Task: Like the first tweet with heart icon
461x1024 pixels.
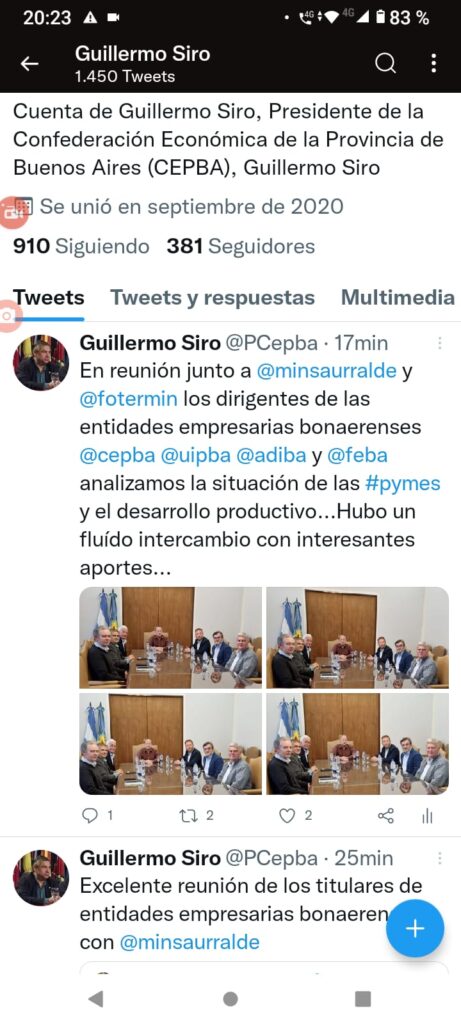Action: click(287, 815)
